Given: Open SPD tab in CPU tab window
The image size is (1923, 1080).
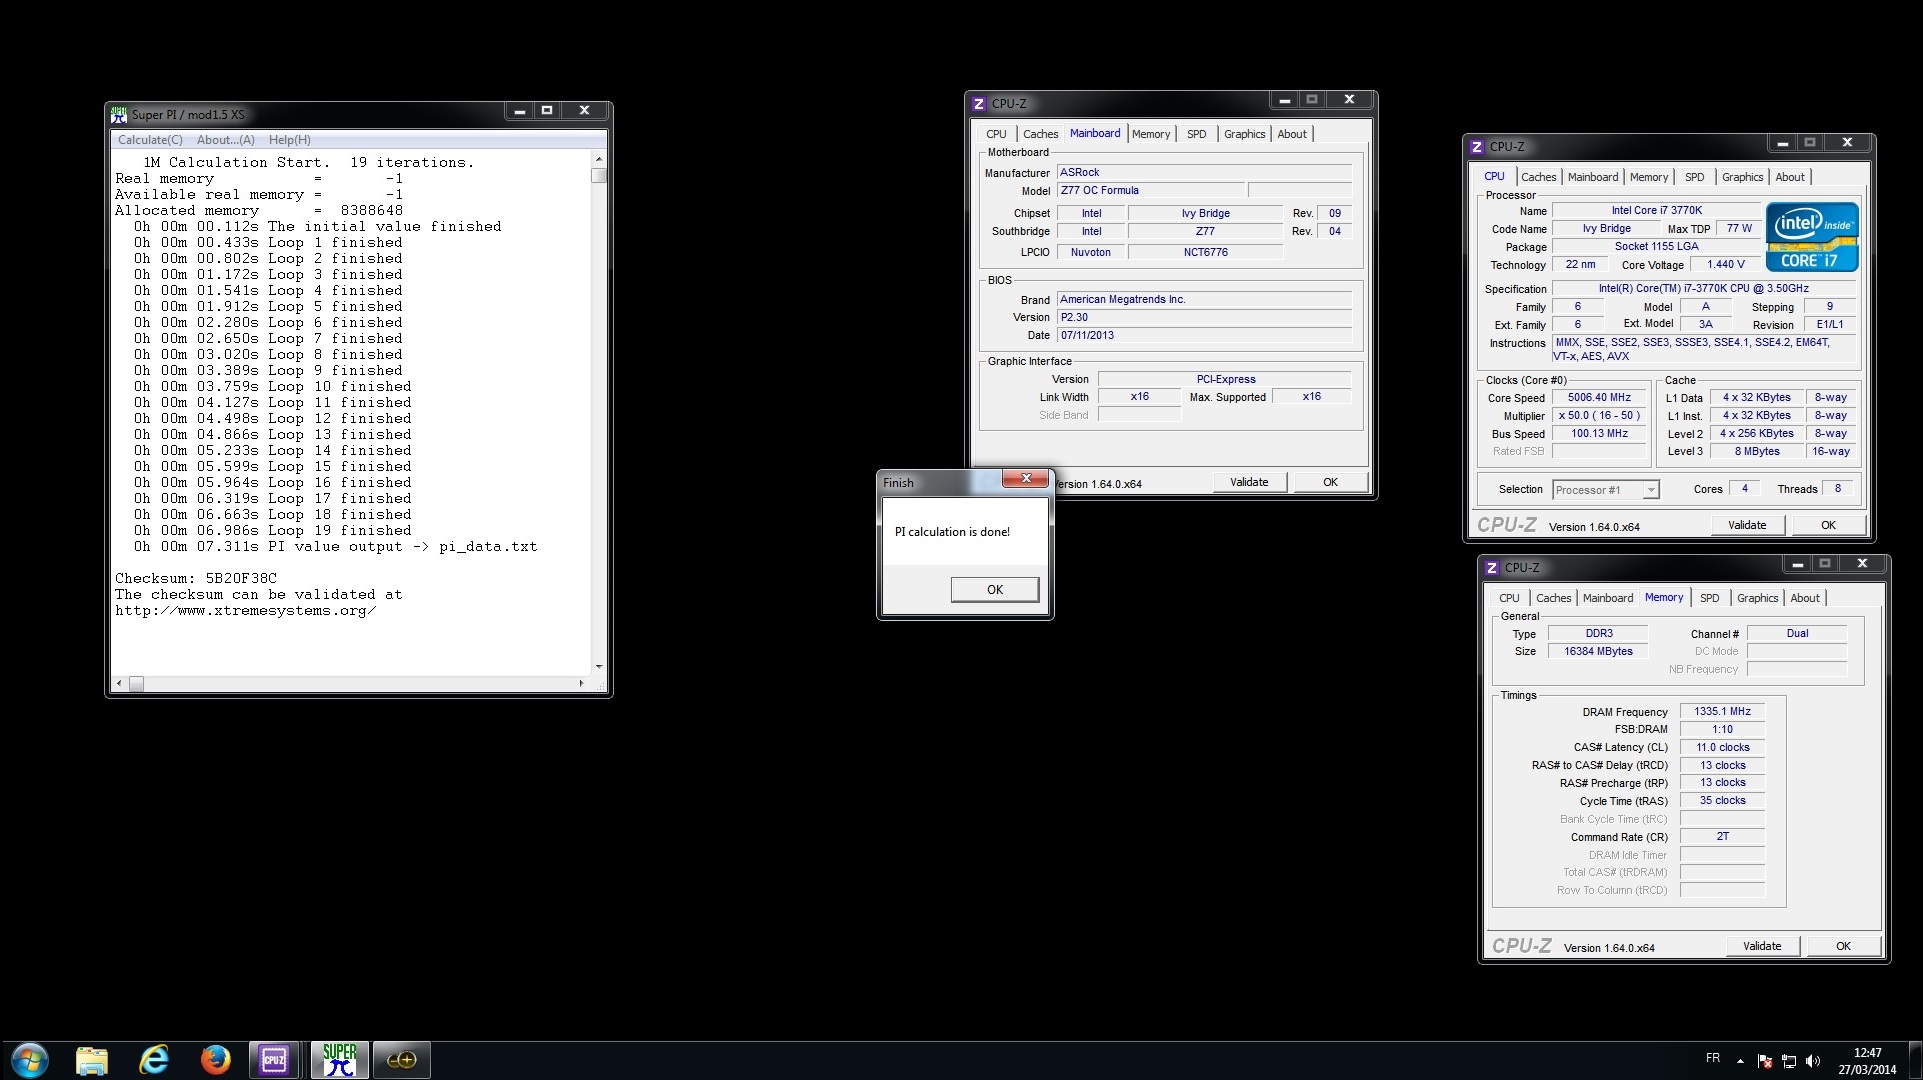Looking at the screenshot, I should click(1695, 177).
